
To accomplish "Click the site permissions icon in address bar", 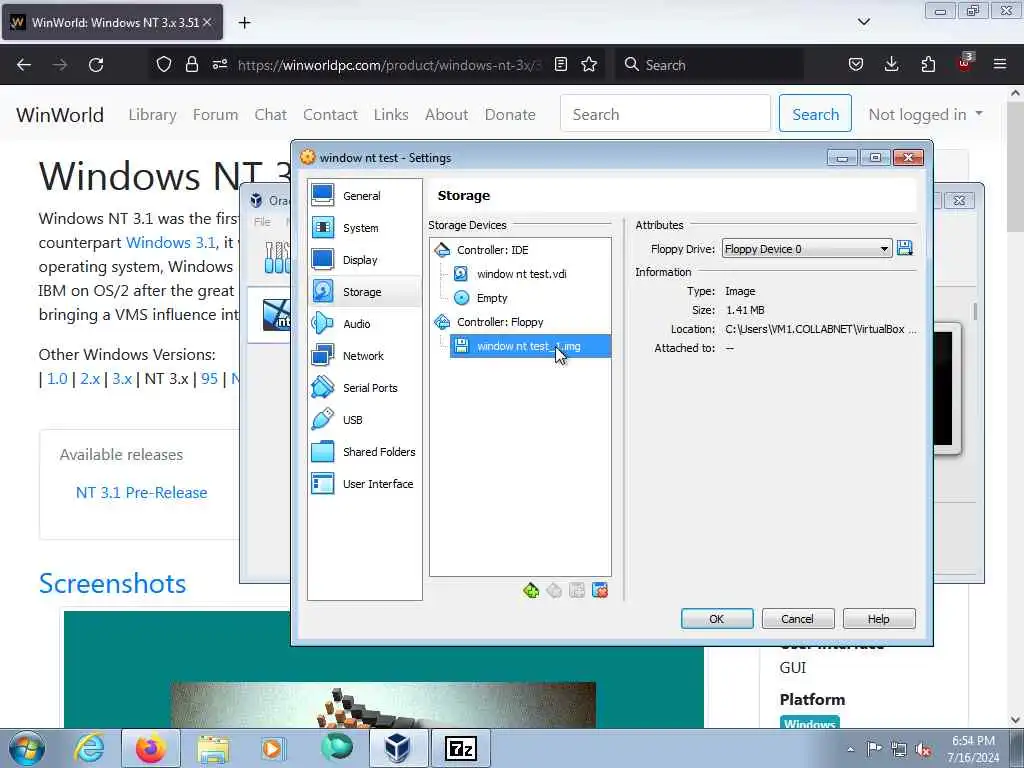I will [x=220, y=65].
